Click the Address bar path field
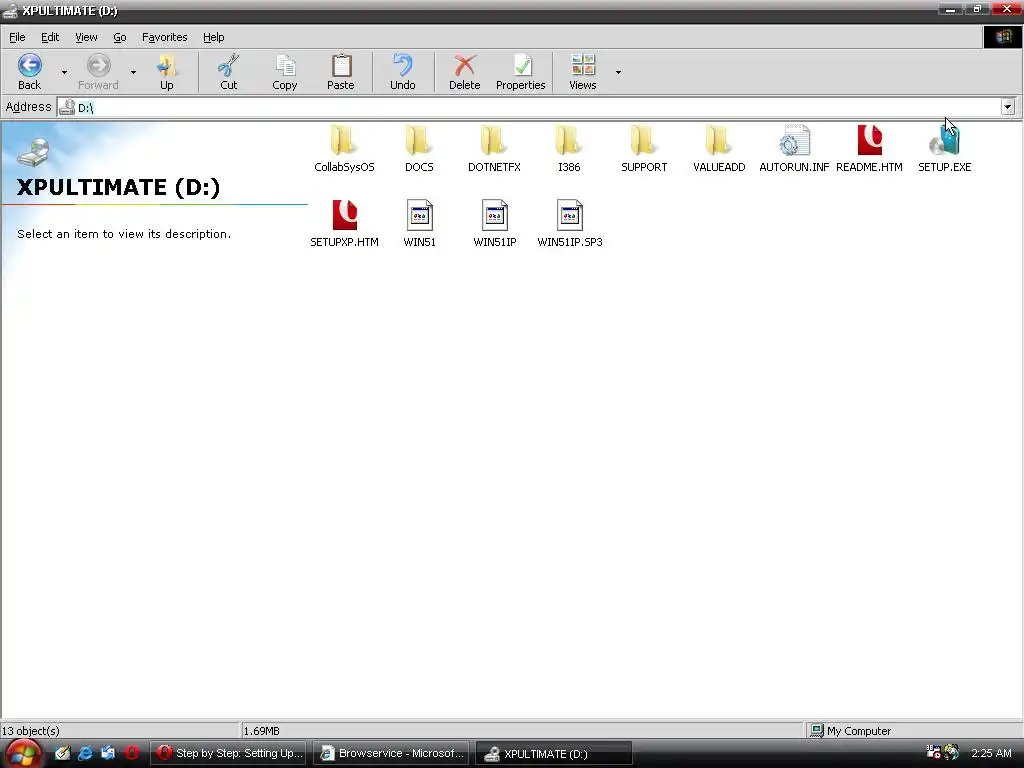Screen dimensions: 1024x768 point(529,107)
